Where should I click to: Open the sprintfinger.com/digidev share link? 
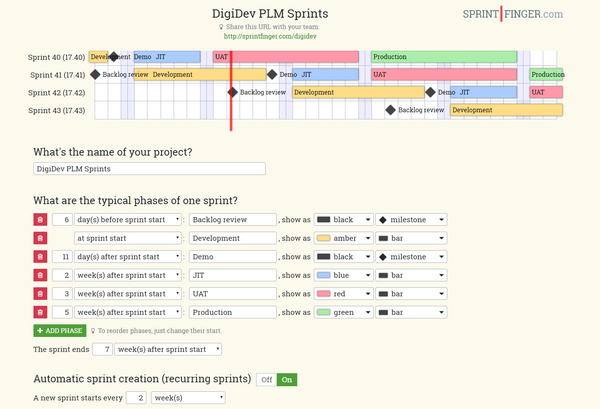[x=270, y=36]
